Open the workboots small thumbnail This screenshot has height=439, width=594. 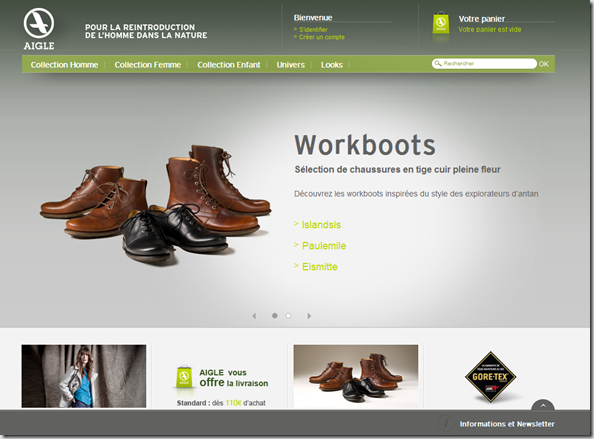coord(356,376)
